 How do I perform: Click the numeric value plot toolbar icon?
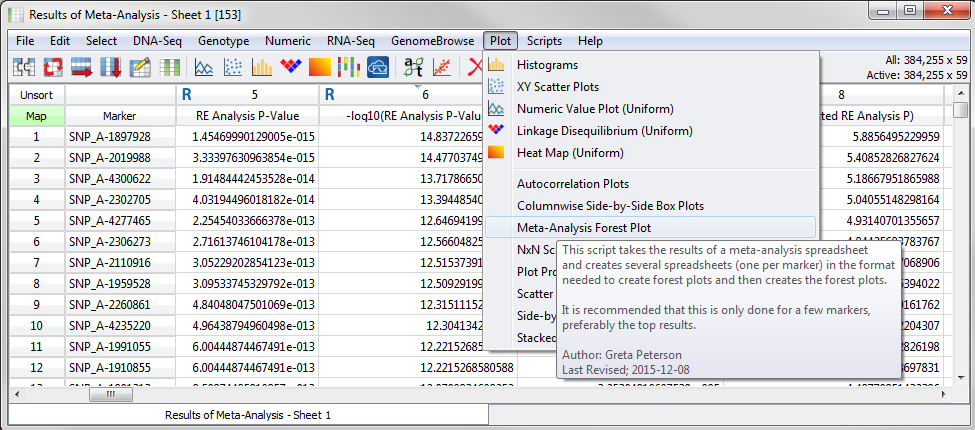(x=204, y=68)
